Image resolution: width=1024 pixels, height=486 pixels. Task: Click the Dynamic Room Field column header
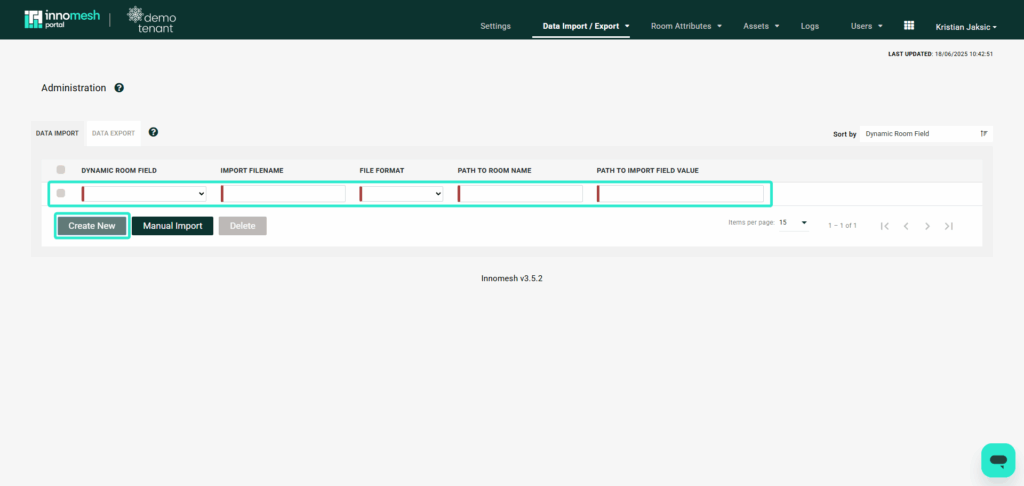(119, 170)
